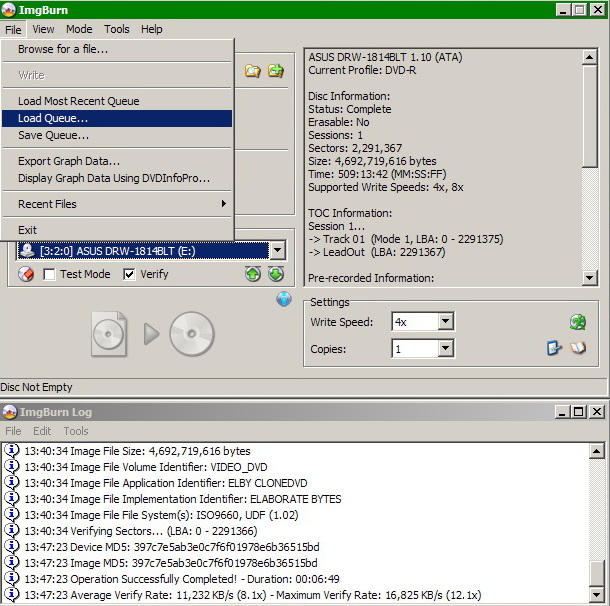This screenshot has width=610, height=606.
Task: Click the Current Profile: DVD-R line
Action: coord(362,70)
